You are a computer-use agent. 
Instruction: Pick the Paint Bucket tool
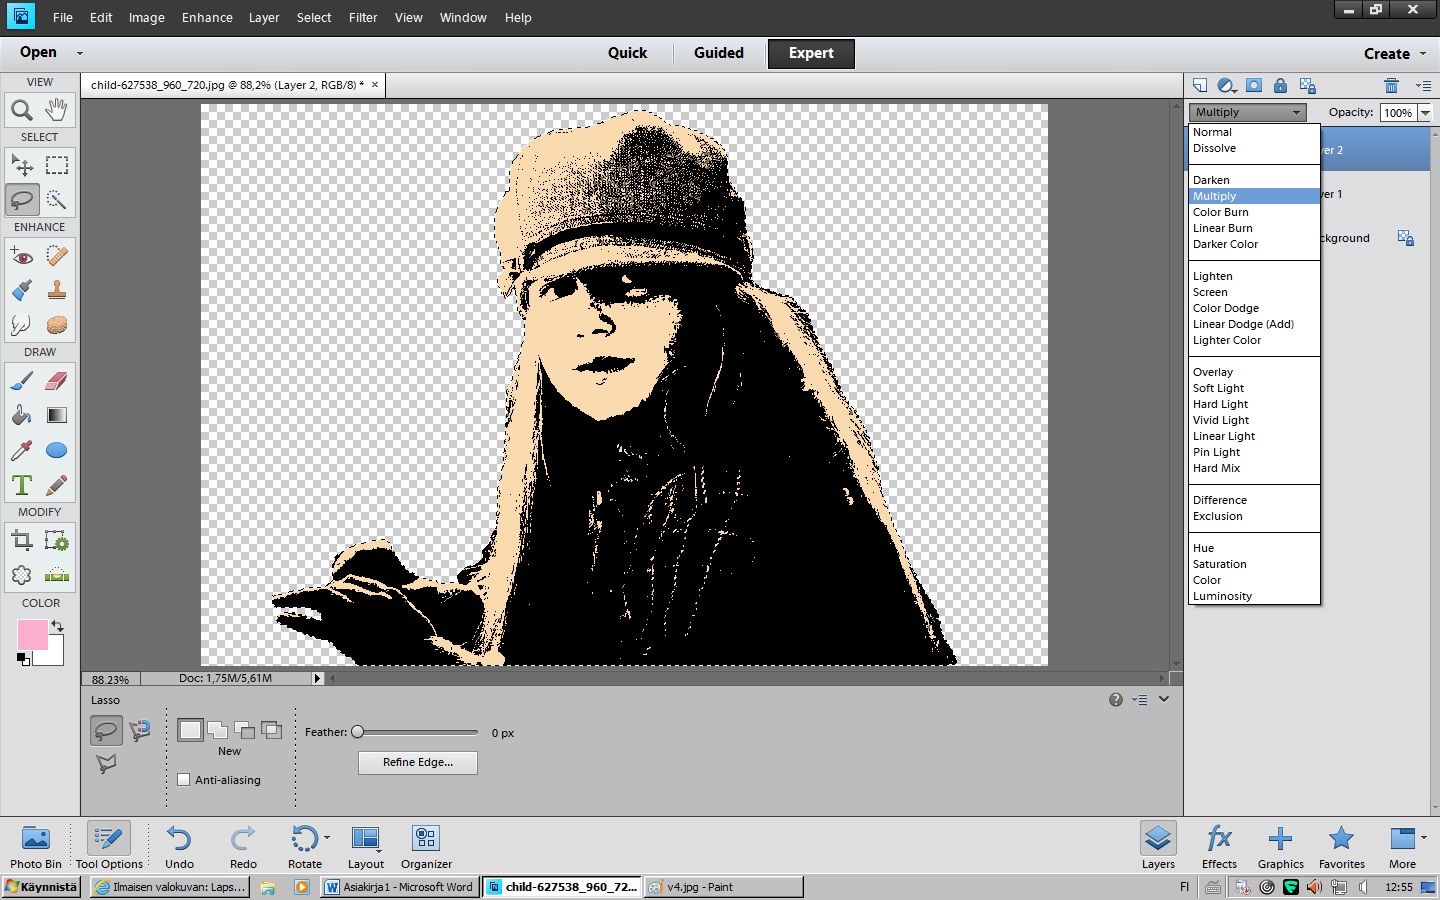click(x=22, y=415)
